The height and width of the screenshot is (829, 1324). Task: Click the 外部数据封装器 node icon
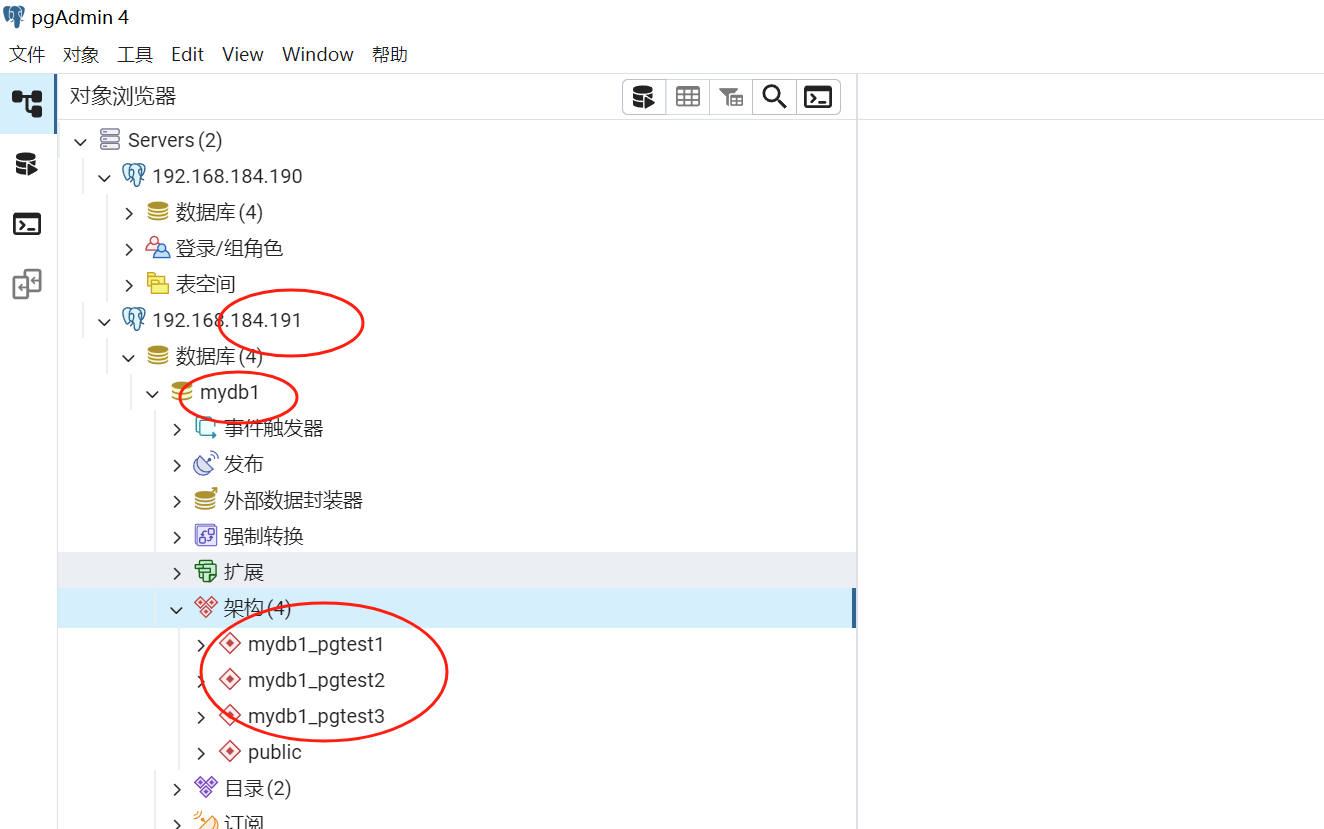(206, 500)
